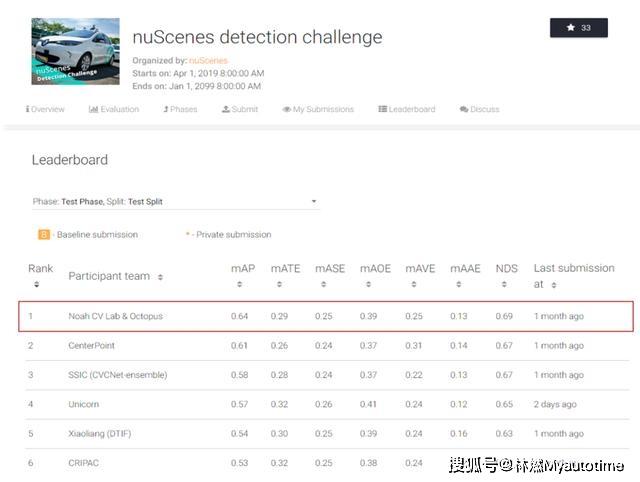Open the Discuss tab

point(480,109)
